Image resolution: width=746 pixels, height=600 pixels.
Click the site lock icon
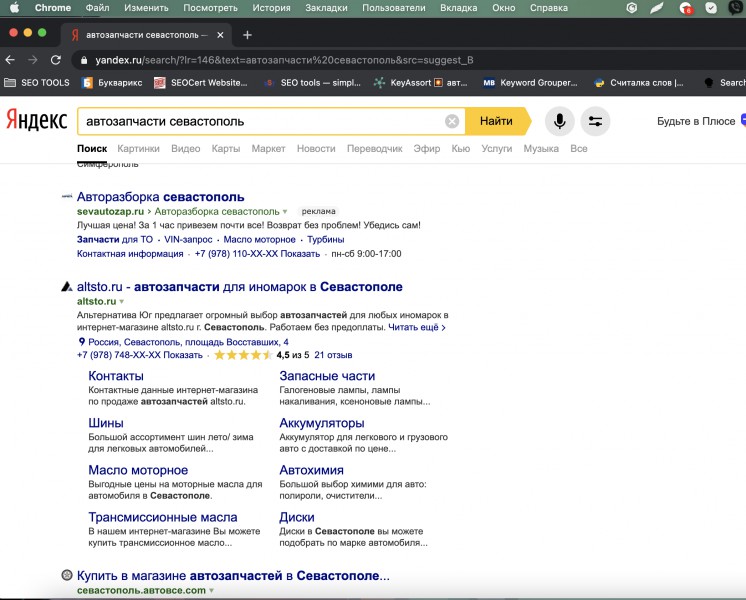[x=84, y=60]
